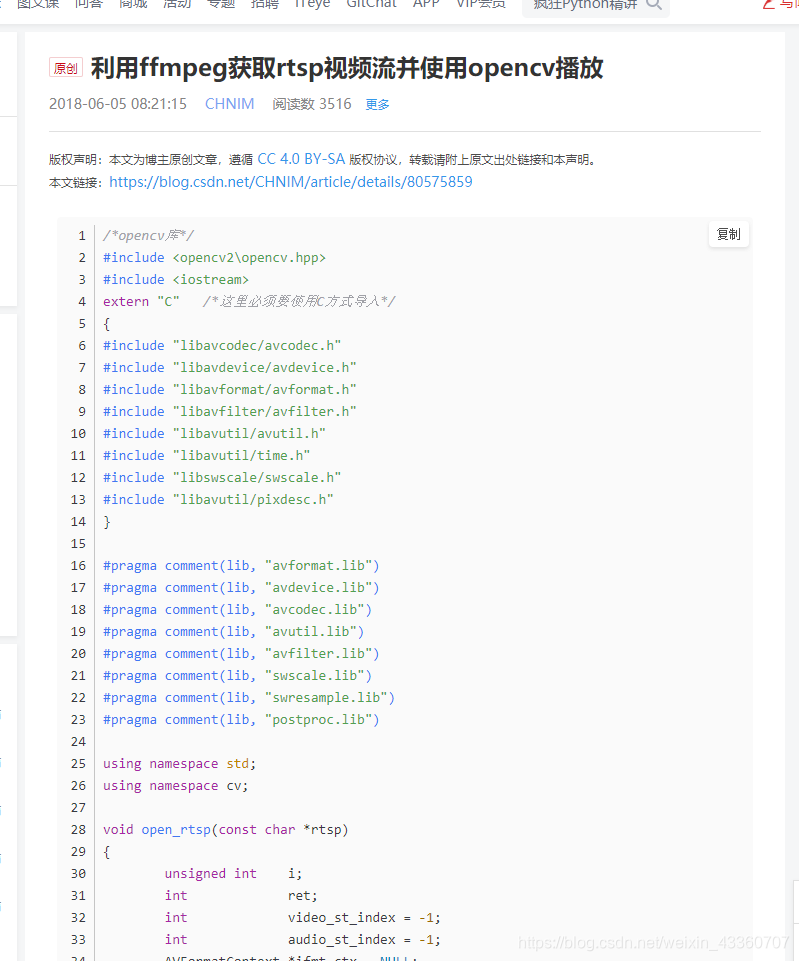Click line number 1 in the gutter
Screen dimensions: 799x961
[x=82, y=236]
